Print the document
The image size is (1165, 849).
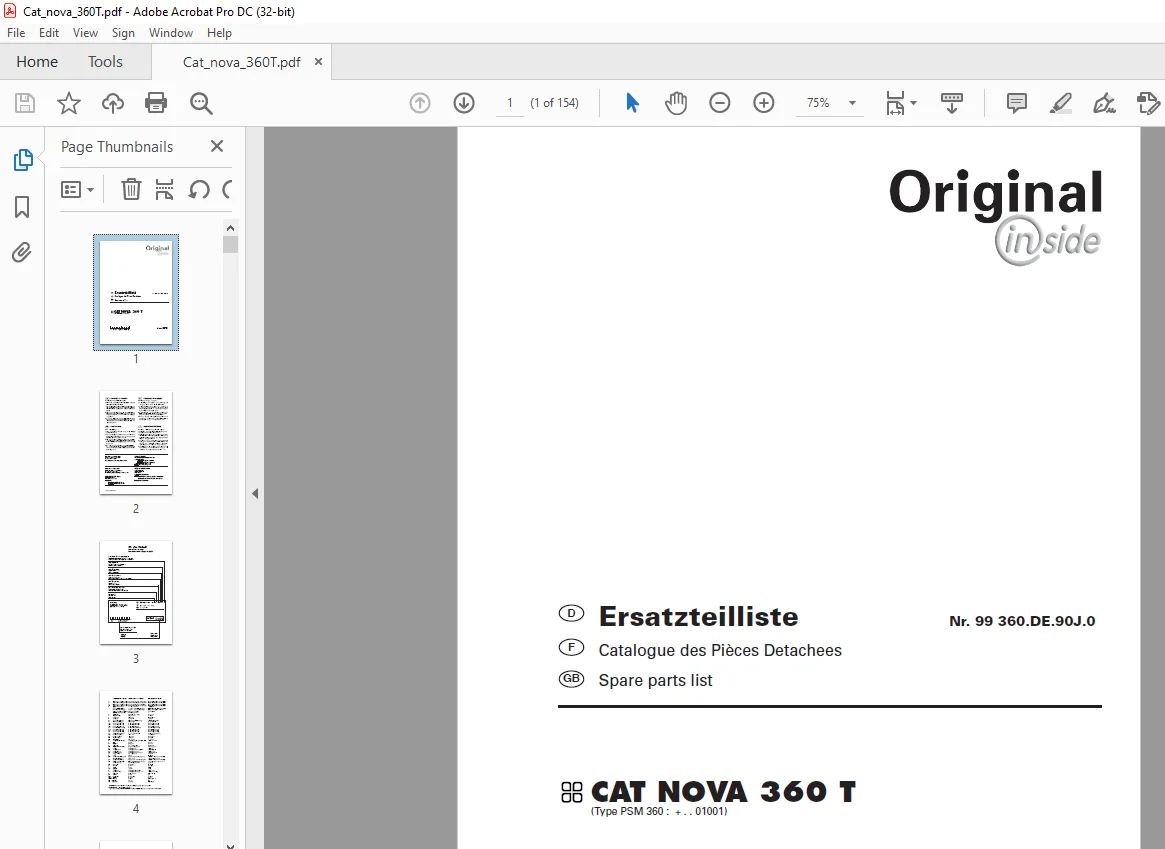pos(156,103)
